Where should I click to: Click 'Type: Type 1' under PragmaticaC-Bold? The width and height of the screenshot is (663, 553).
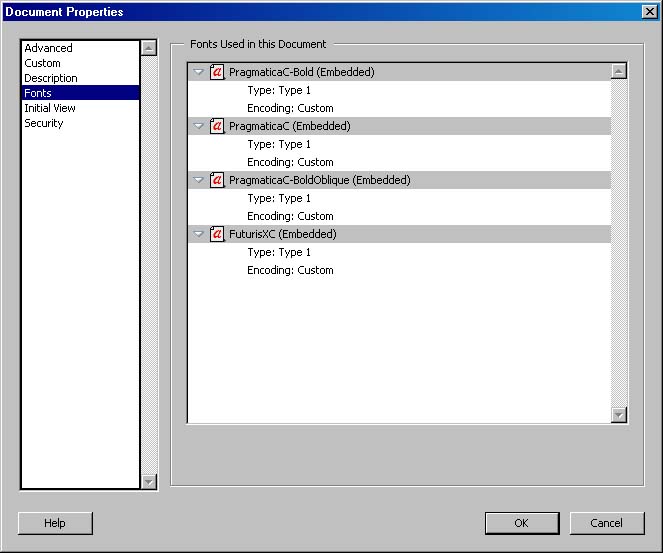(279, 90)
